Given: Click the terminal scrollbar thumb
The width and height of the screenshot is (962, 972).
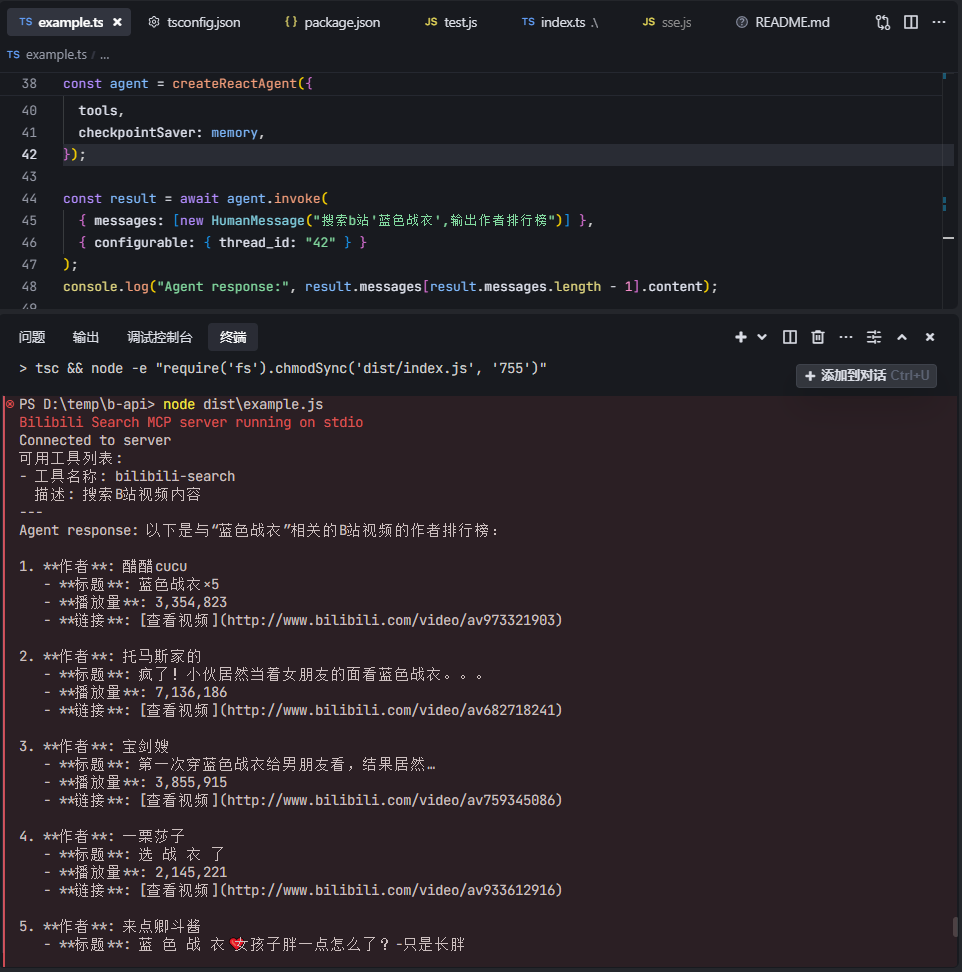Looking at the screenshot, I should (955, 927).
